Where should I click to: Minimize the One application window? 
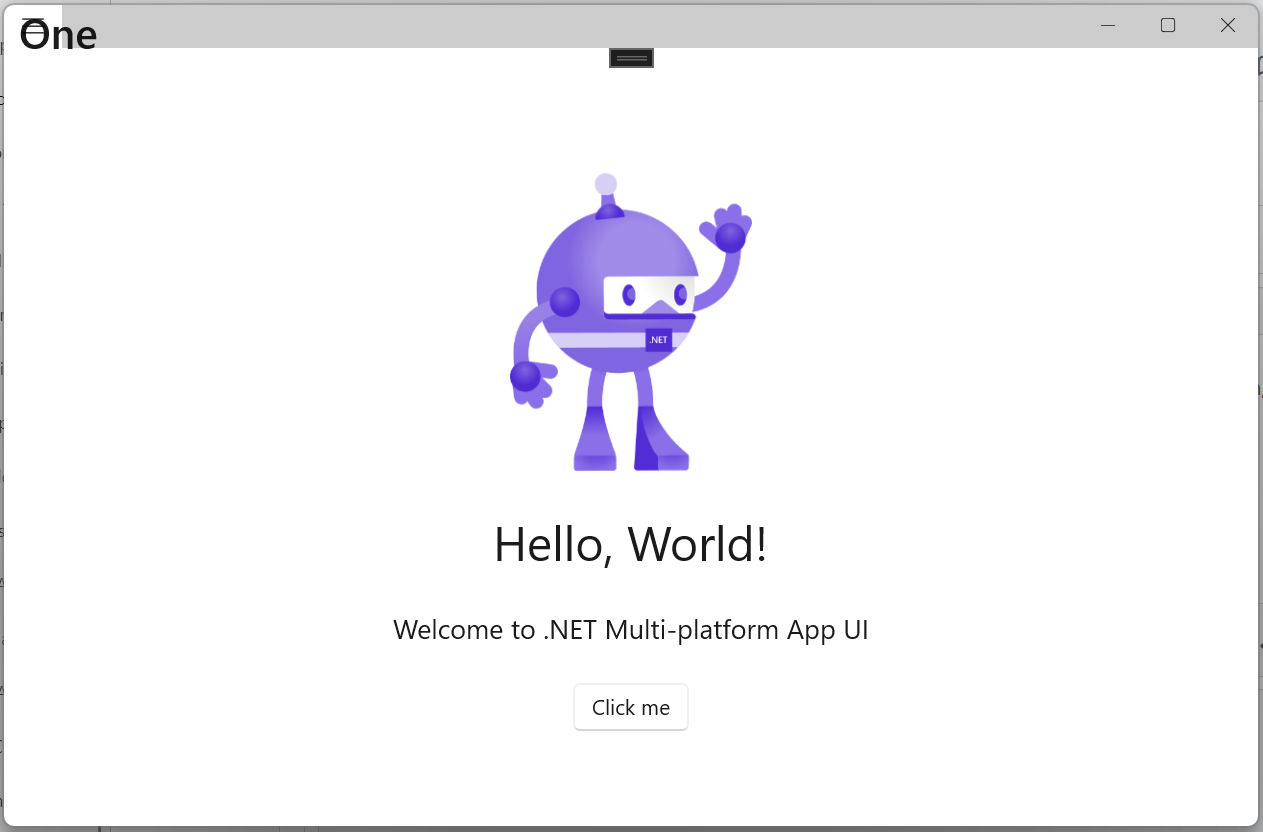coord(1107,24)
